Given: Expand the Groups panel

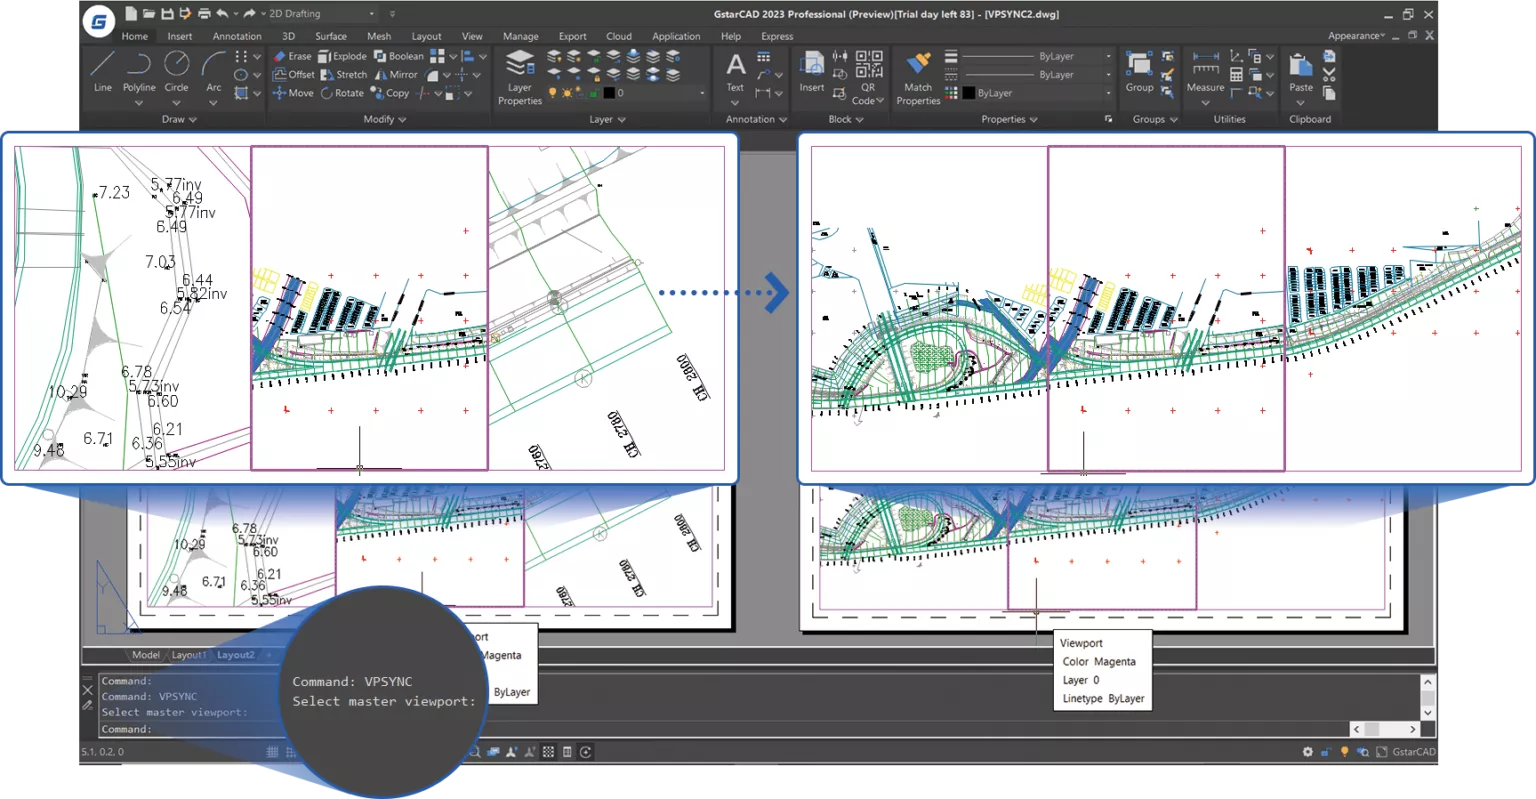Looking at the screenshot, I should pos(1155,119).
